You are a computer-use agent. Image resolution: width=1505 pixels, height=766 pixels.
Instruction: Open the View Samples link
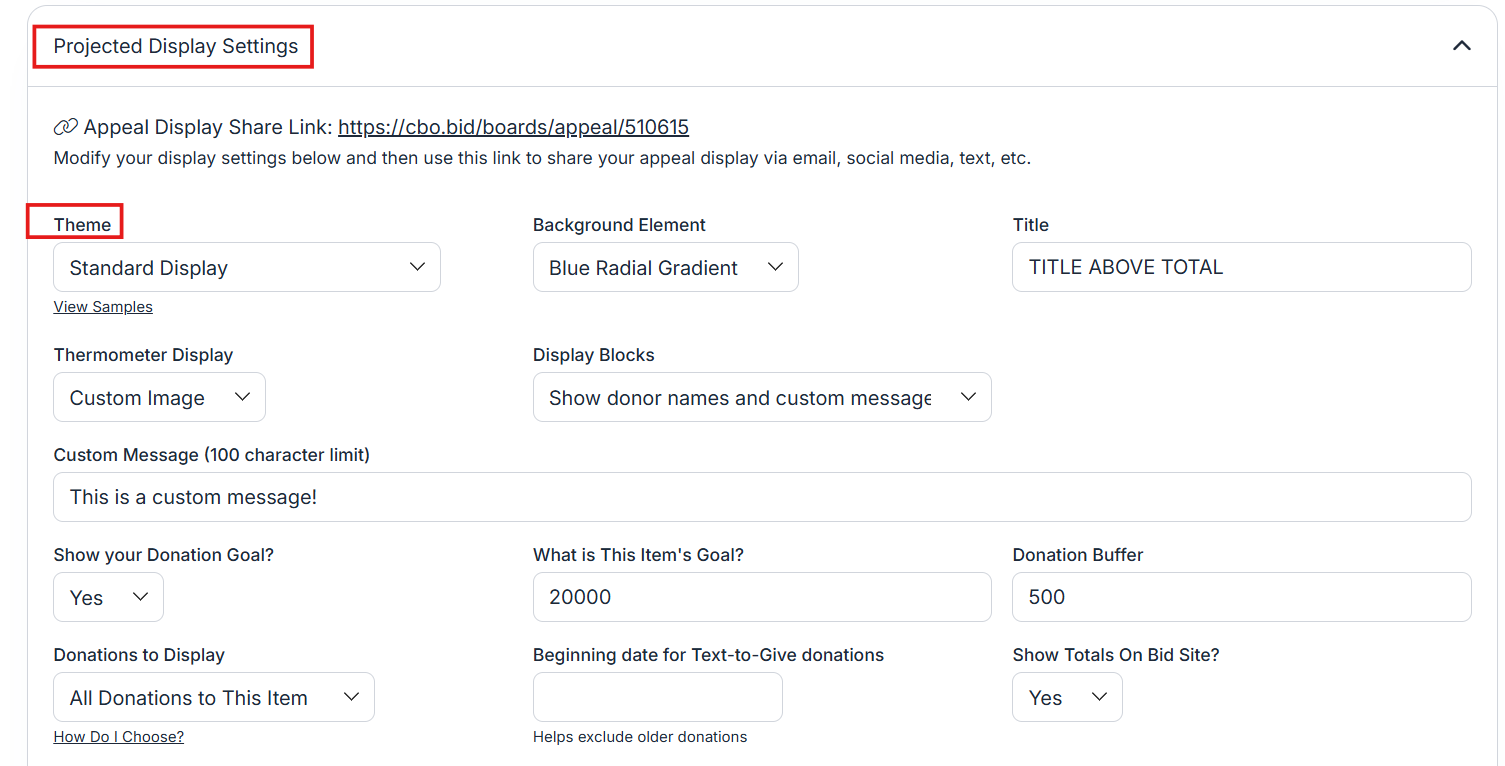point(103,307)
